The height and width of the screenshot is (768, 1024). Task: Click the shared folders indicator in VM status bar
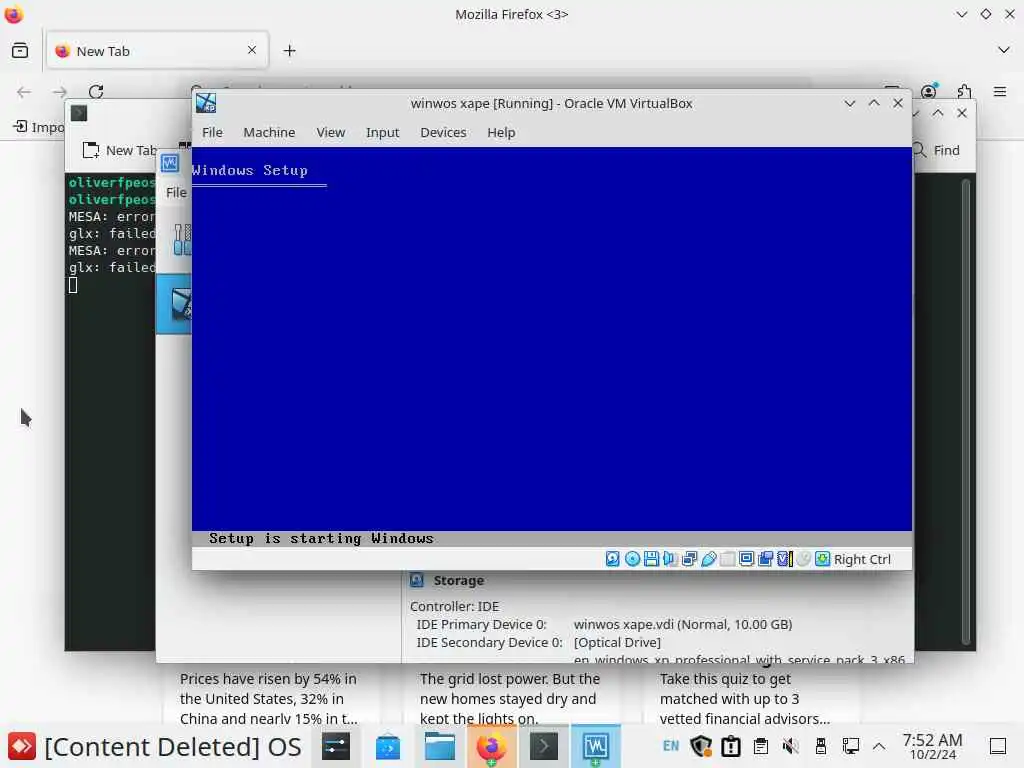728,559
